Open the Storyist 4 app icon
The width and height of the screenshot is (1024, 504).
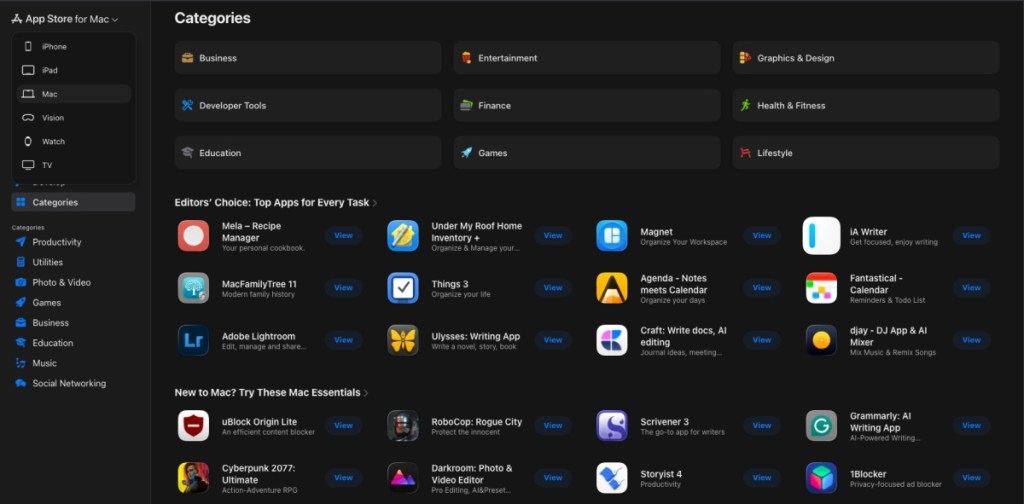pyautogui.click(x=612, y=478)
